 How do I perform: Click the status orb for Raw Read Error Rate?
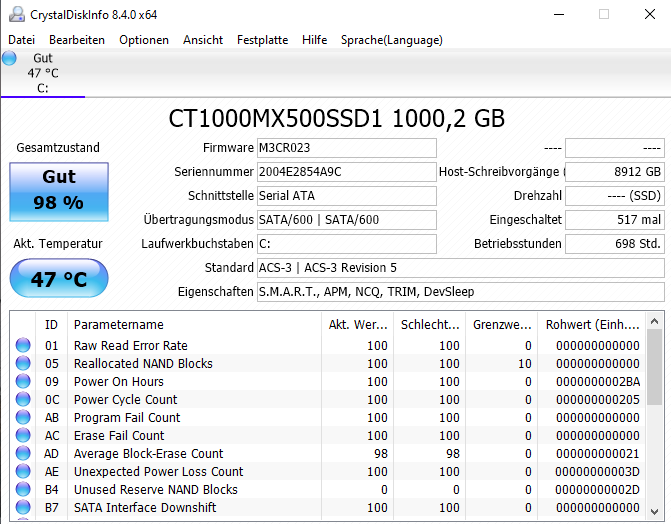[x=23, y=345]
